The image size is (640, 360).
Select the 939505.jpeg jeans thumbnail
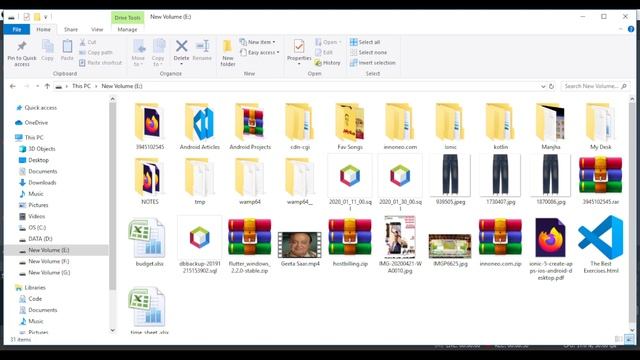(450, 176)
